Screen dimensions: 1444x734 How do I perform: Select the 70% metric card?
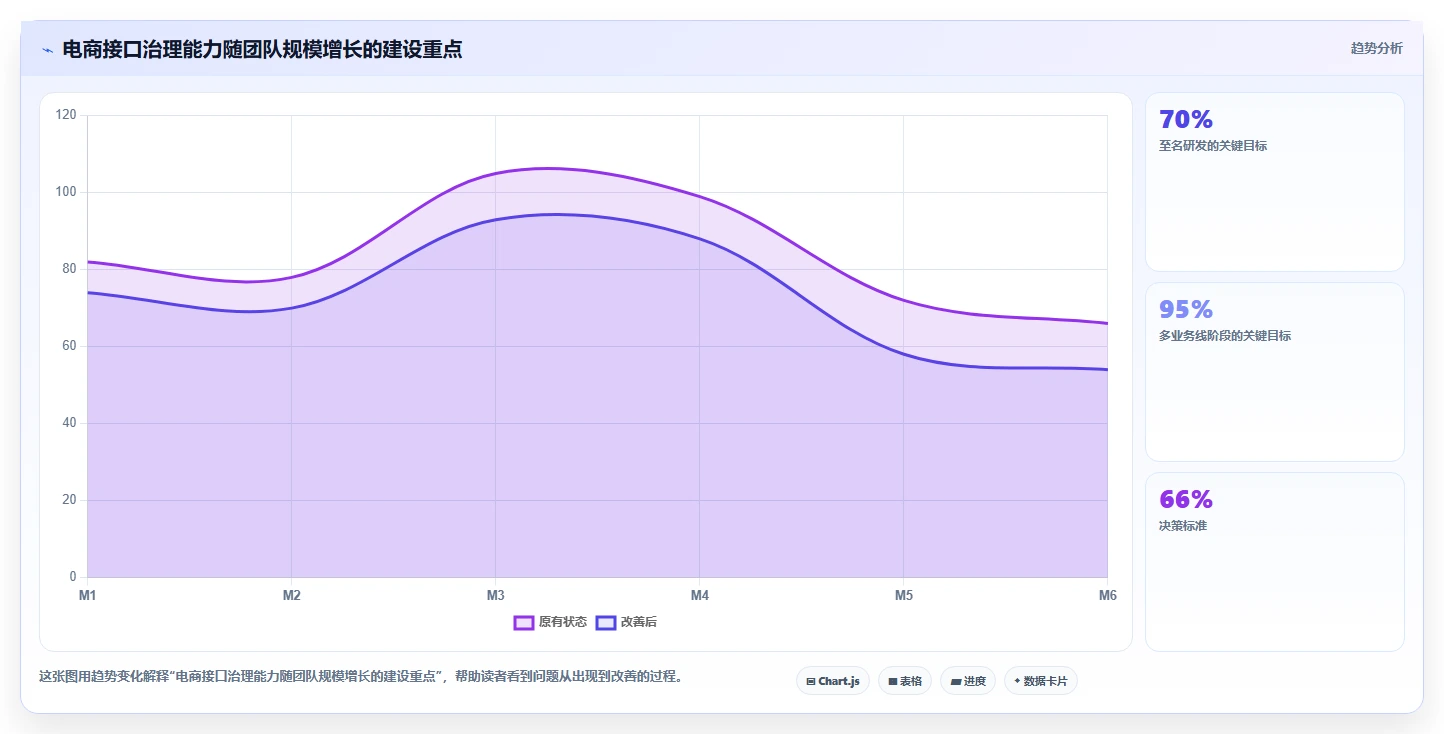[x=1274, y=182]
